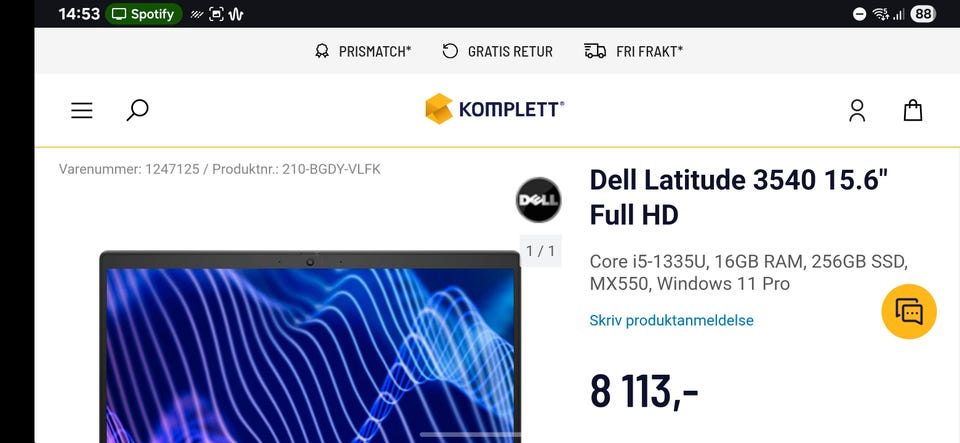The image size is (960, 443).
Task: Tap the Prismatch ribbon icon
Action: [x=321, y=51]
